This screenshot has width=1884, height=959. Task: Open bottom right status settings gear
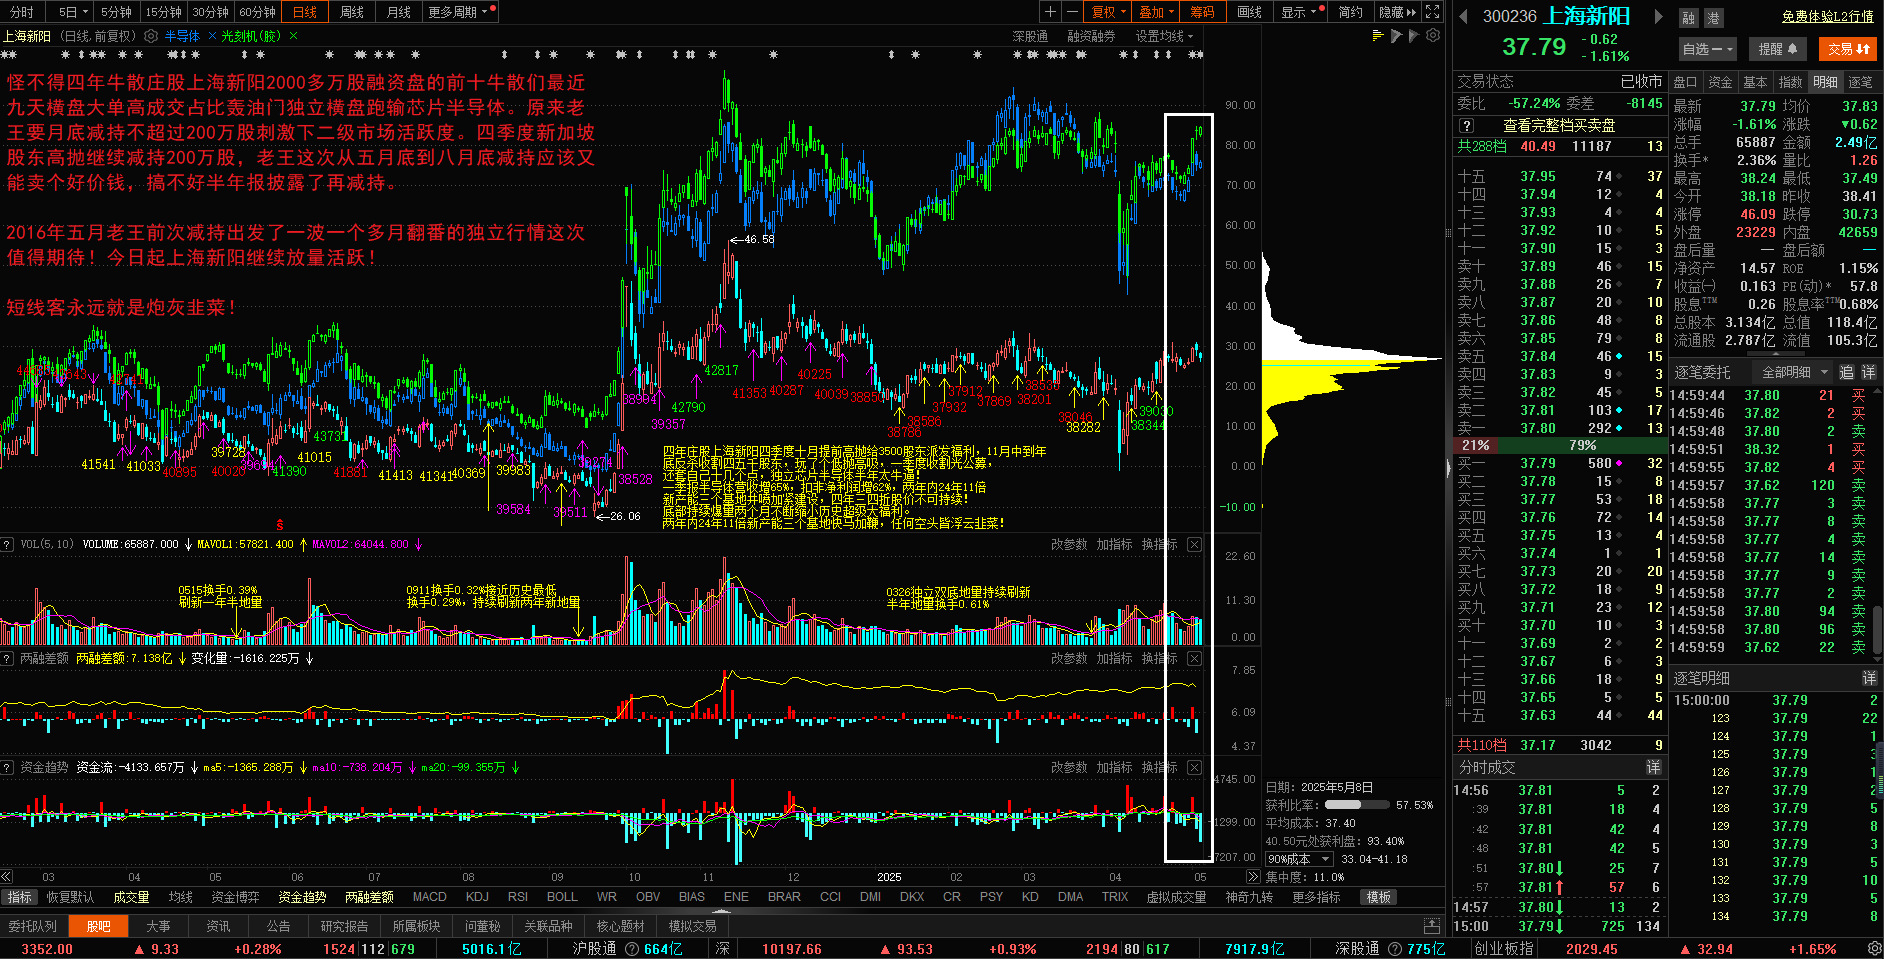click(x=1874, y=948)
